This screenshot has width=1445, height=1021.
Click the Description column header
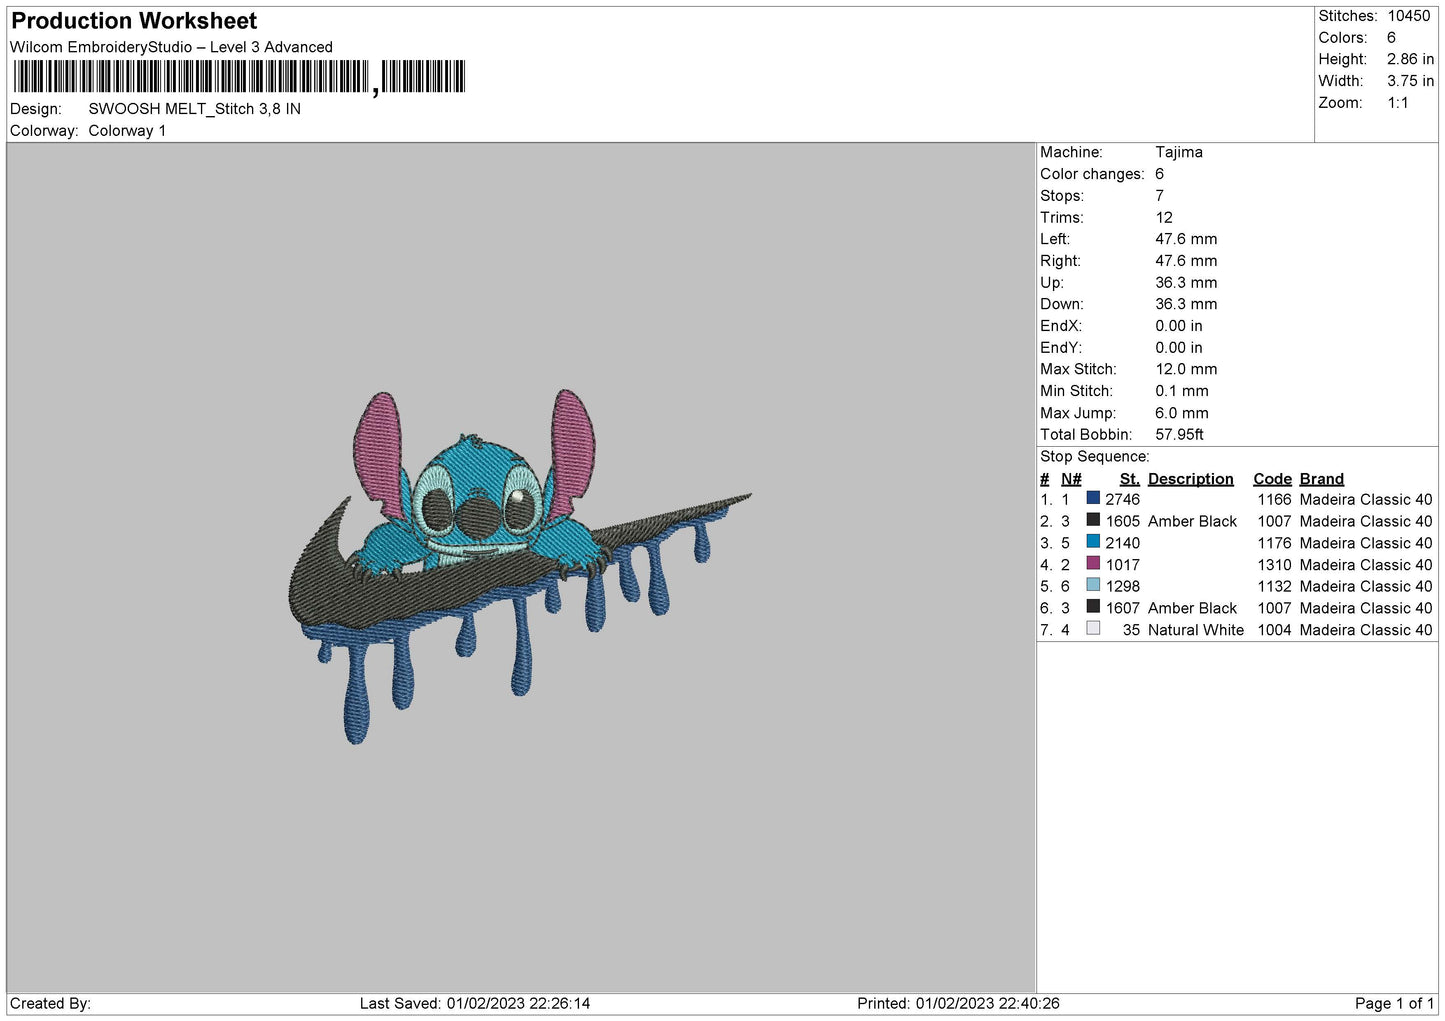[x=1190, y=479]
